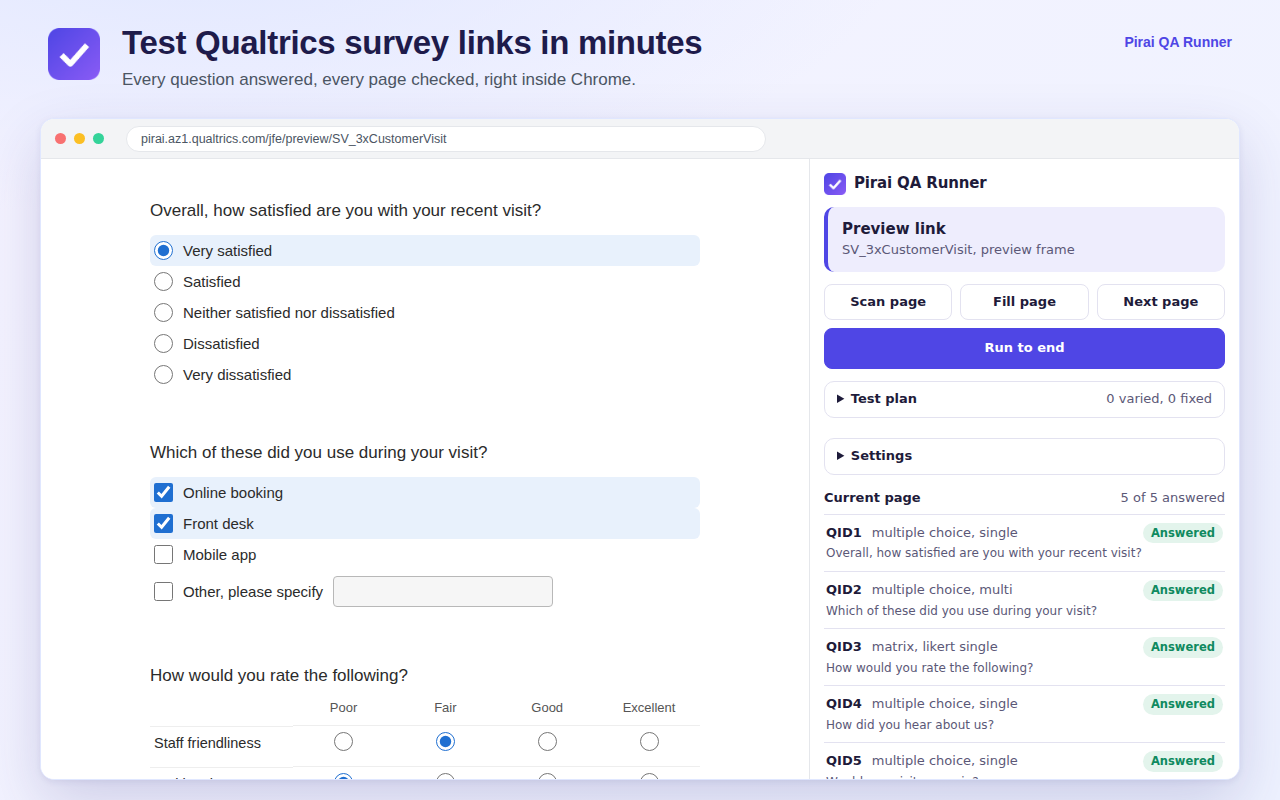Select Poor for Staff friendliness
Image resolution: width=1280 pixels, height=800 pixels.
[x=344, y=742]
